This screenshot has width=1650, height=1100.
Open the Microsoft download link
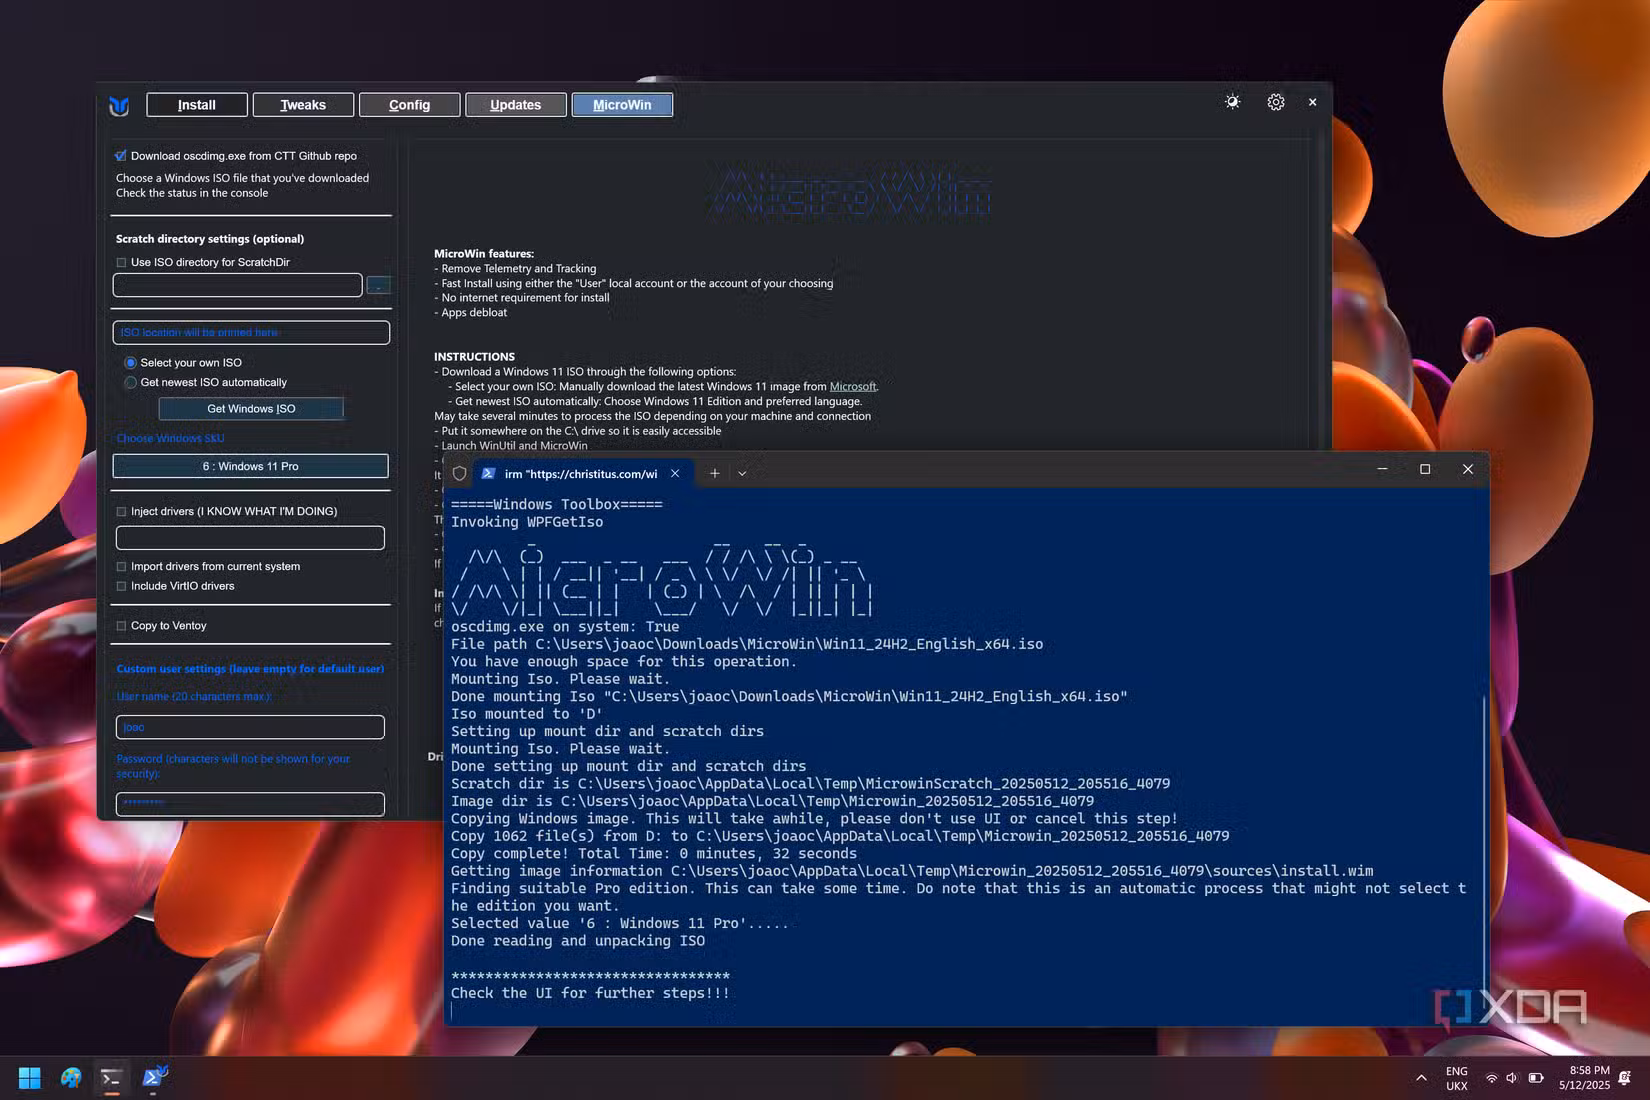click(x=853, y=387)
